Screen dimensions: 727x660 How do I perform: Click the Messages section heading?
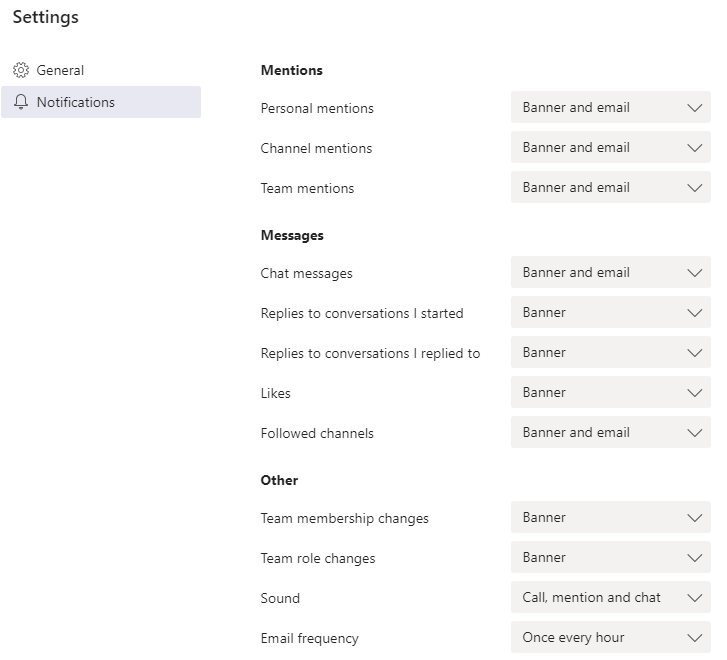tap(292, 235)
